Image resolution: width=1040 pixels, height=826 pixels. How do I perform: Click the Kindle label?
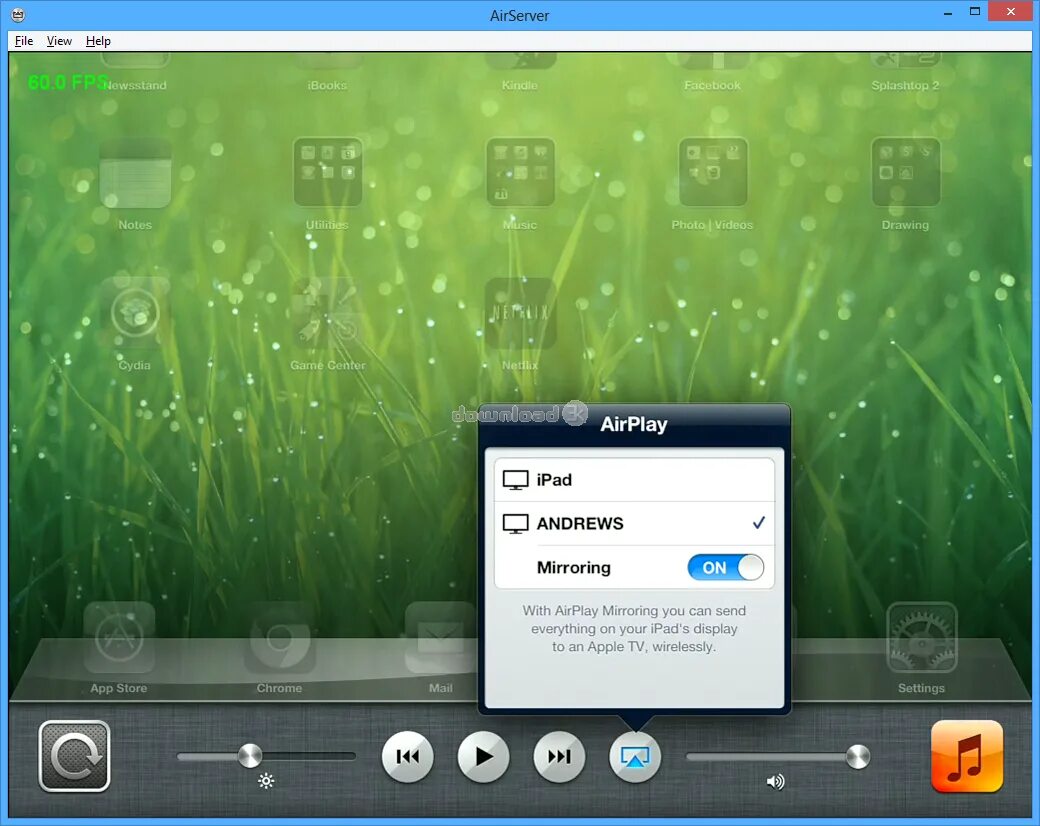[520, 86]
